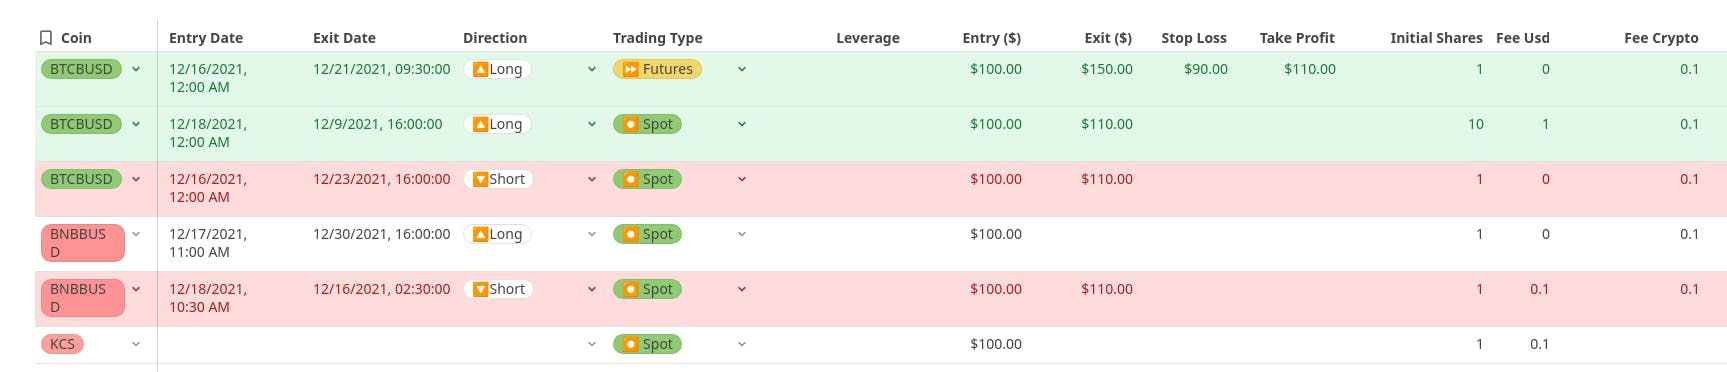Click the $90.00 Stop Loss cell
The width and height of the screenshot is (1727, 372).
[1206, 69]
